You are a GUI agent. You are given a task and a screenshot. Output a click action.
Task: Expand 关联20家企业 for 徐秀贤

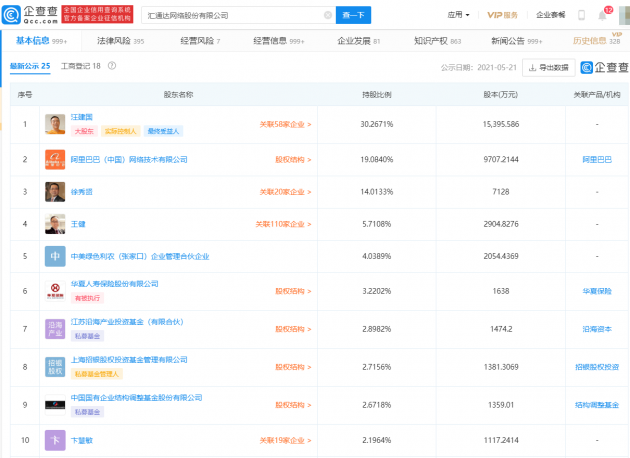coord(285,192)
